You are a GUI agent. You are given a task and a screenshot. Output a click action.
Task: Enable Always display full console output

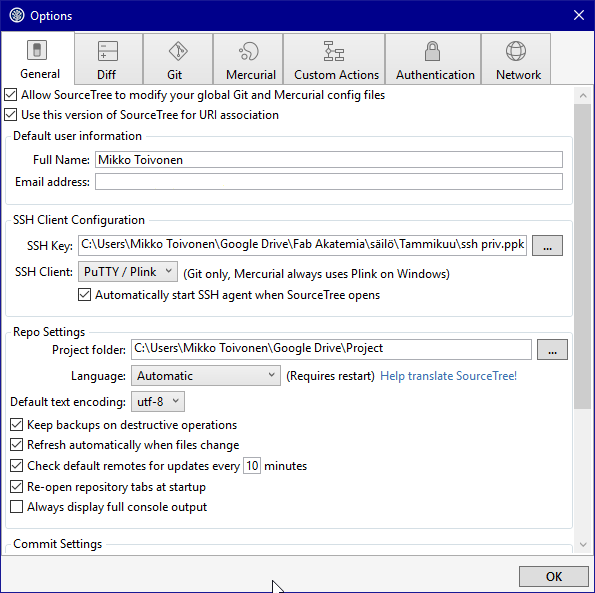(x=16, y=506)
